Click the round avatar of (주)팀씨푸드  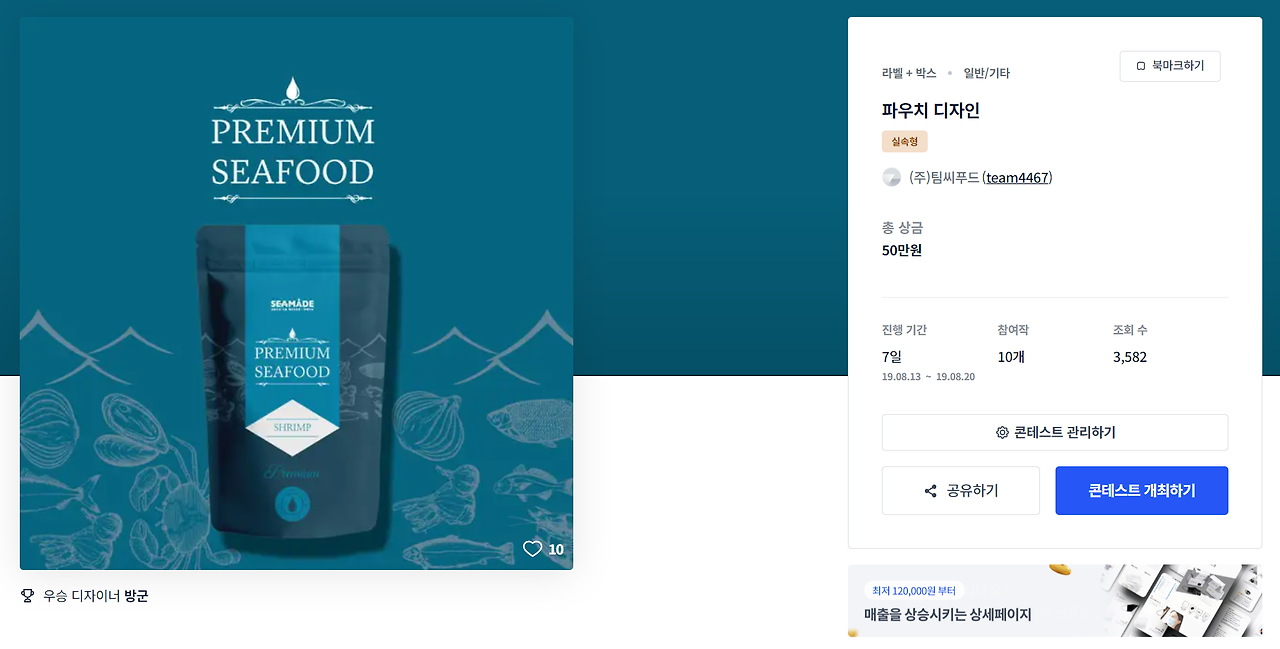pos(891,177)
